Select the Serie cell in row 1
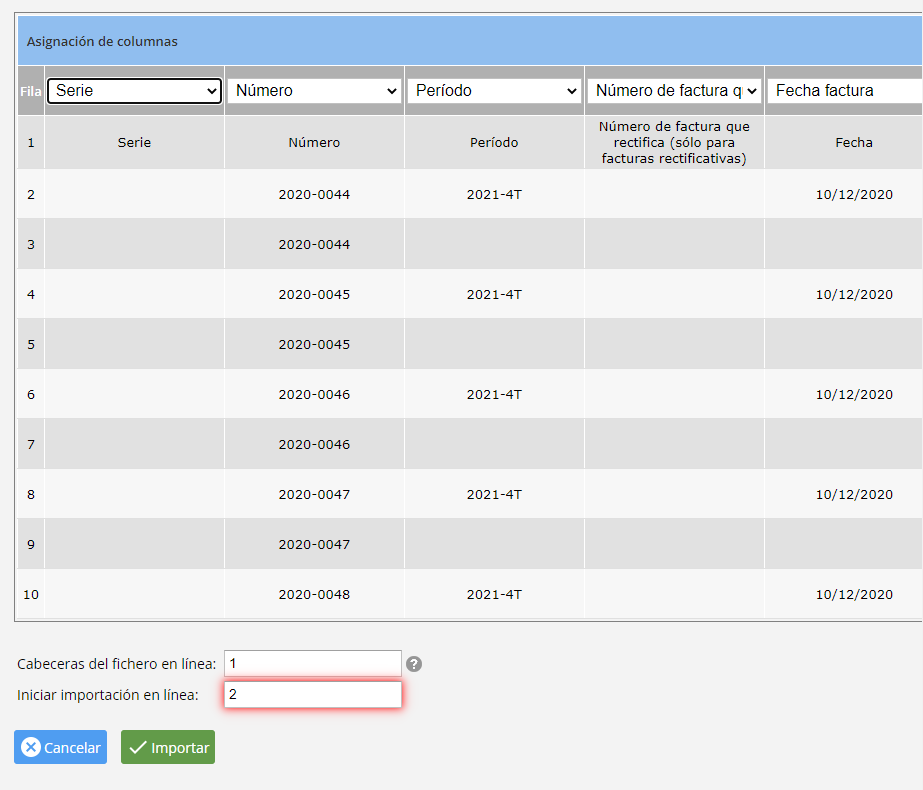The height and width of the screenshot is (790, 923). click(x=134, y=142)
